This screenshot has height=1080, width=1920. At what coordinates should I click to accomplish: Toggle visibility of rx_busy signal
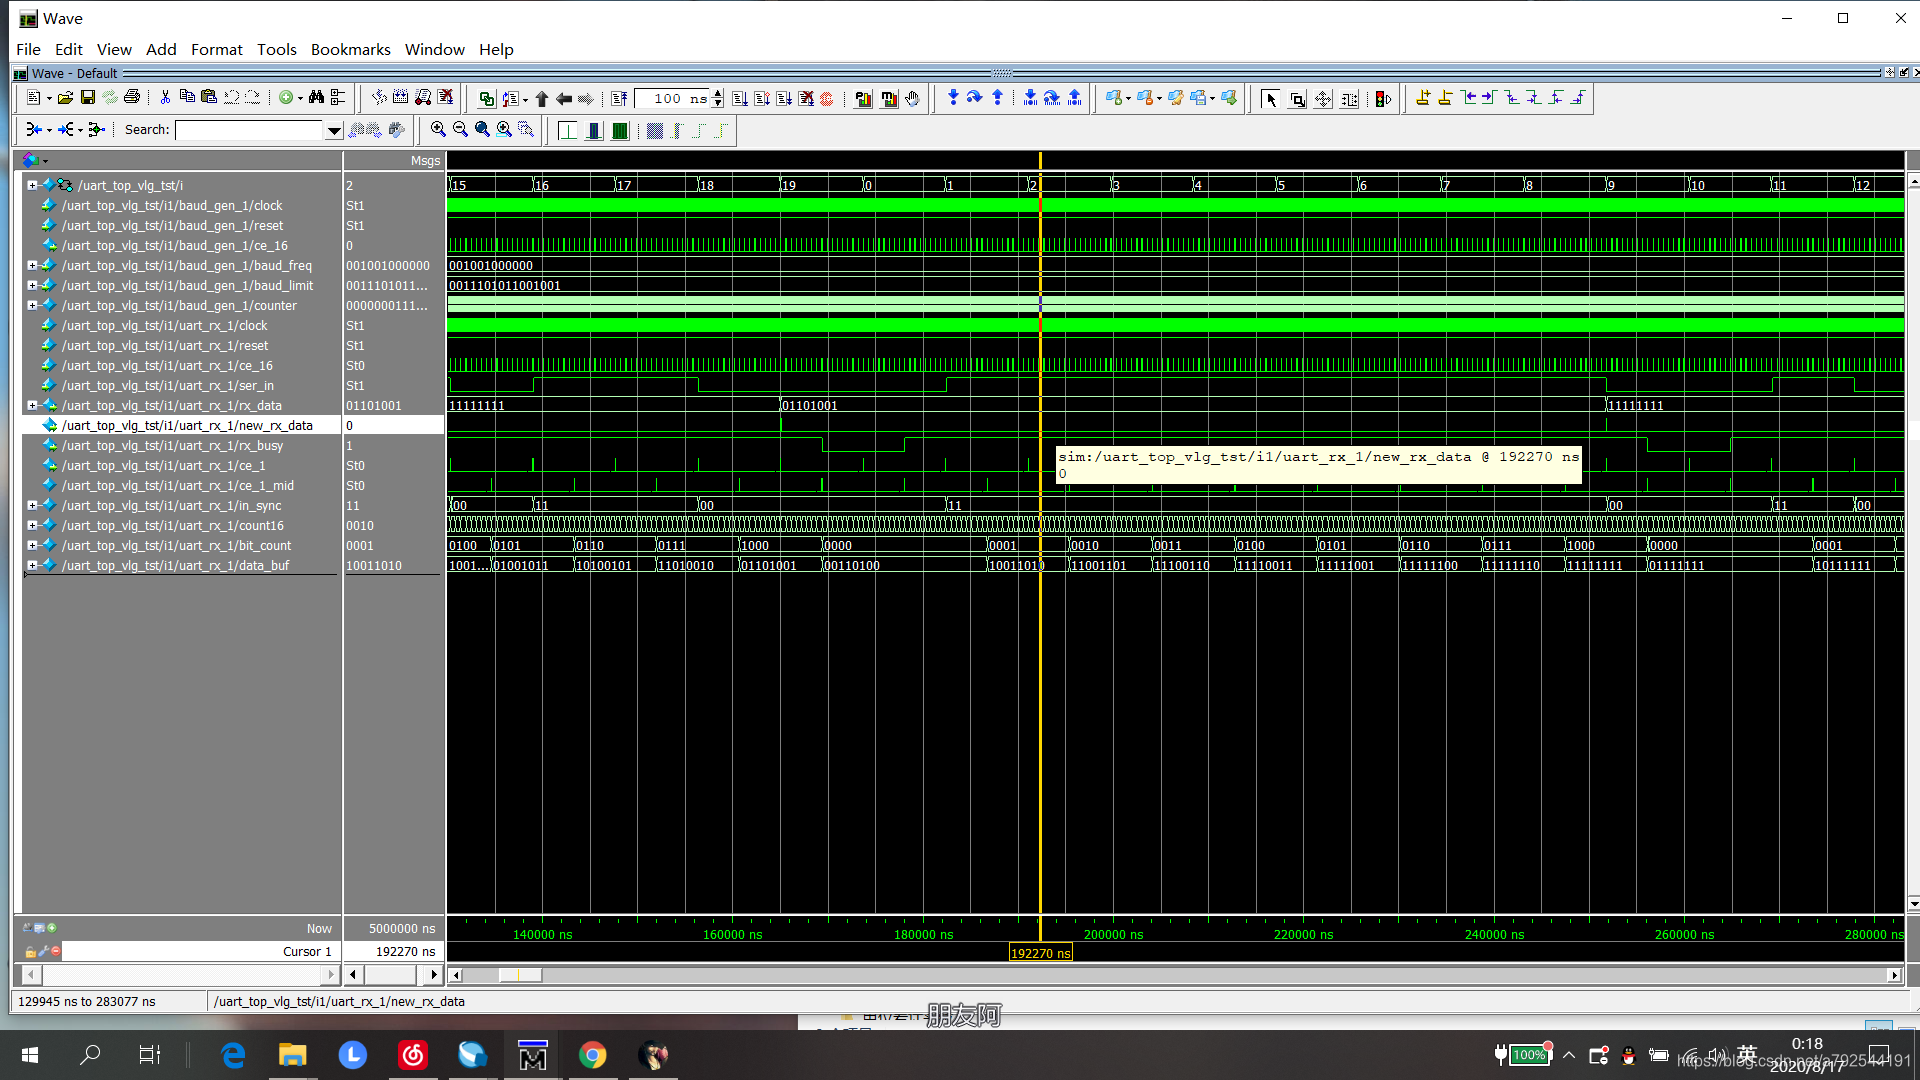coord(33,444)
